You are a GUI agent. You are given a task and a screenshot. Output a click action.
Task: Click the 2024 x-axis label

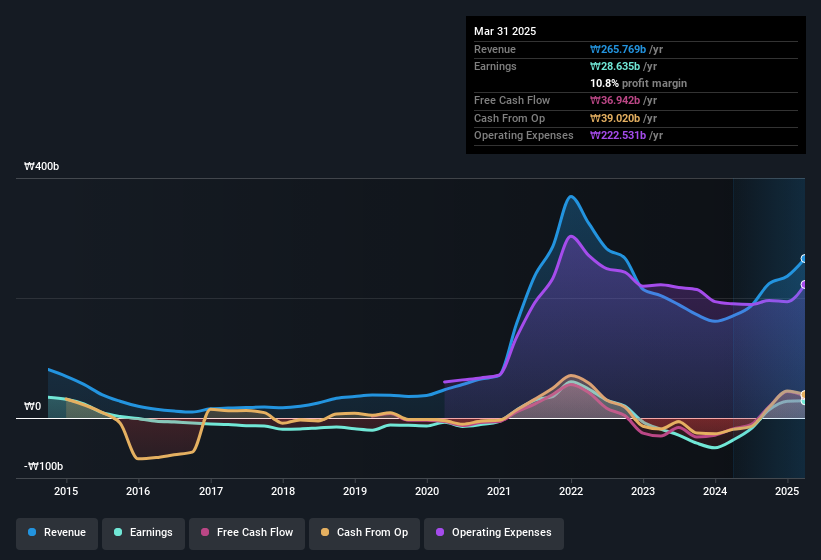(715, 491)
